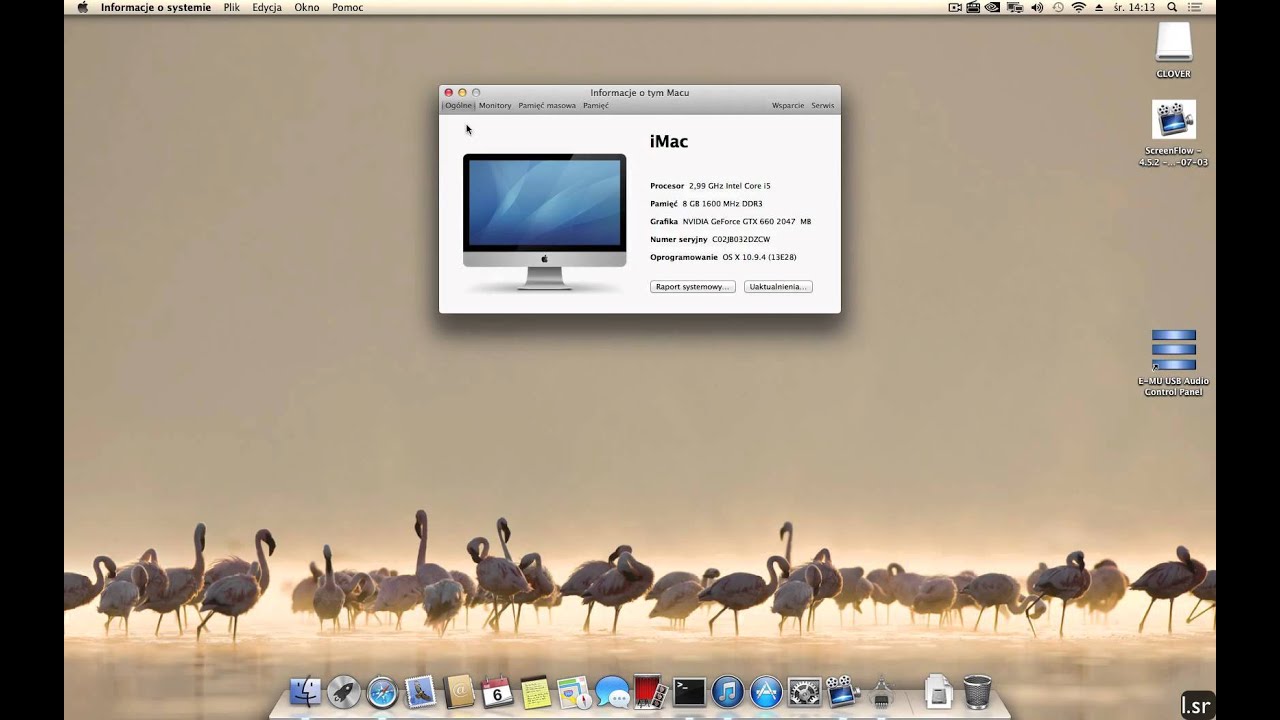Open Maps icon in dock
Image resolution: width=1280 pixels, height=720 pixels.
point(574,691)
